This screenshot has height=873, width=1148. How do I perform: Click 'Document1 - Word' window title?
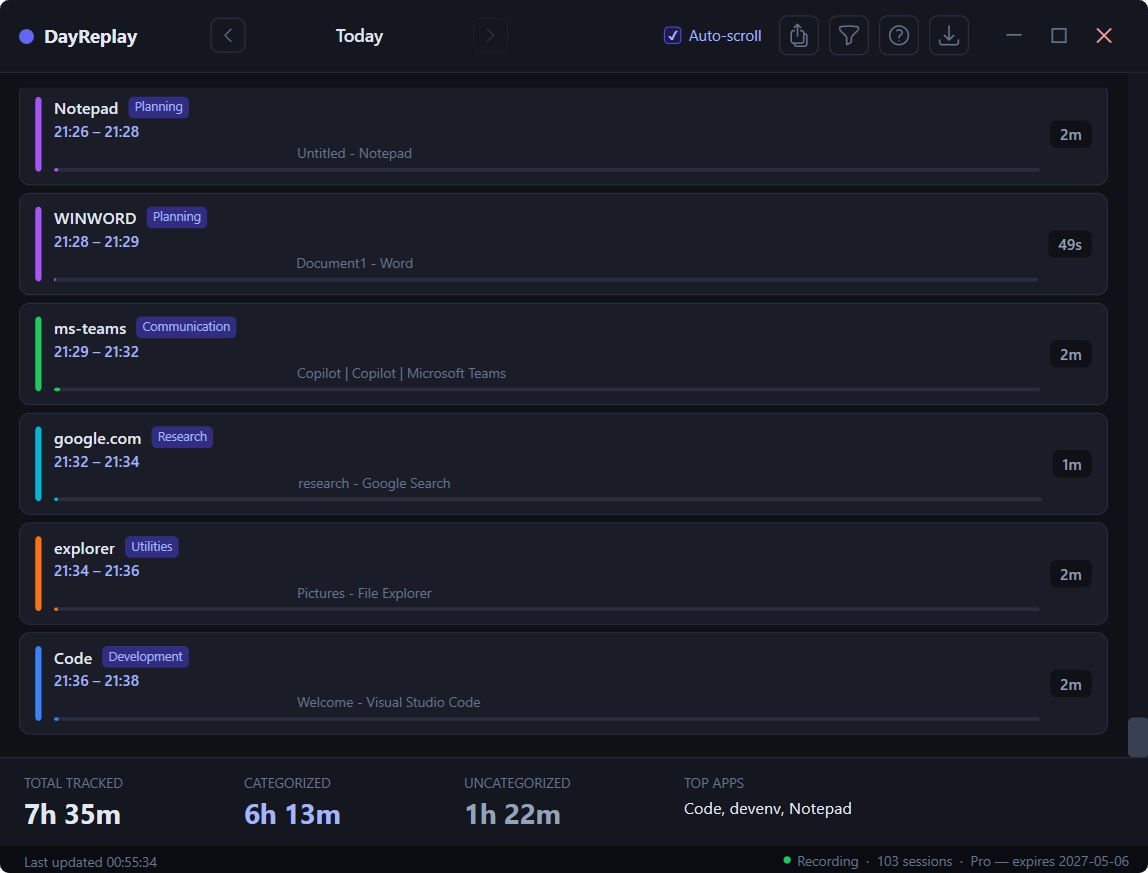pyautogui.click(x=354, y=263)
